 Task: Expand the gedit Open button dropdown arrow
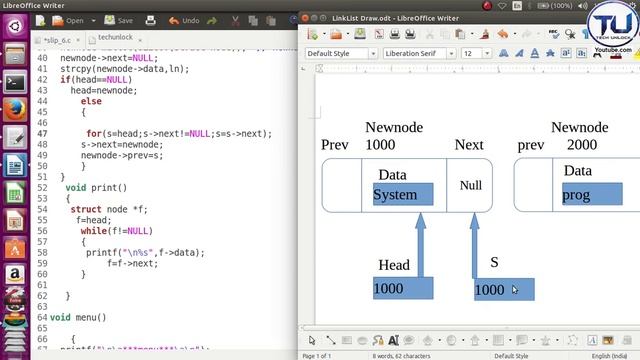(93, 20)
